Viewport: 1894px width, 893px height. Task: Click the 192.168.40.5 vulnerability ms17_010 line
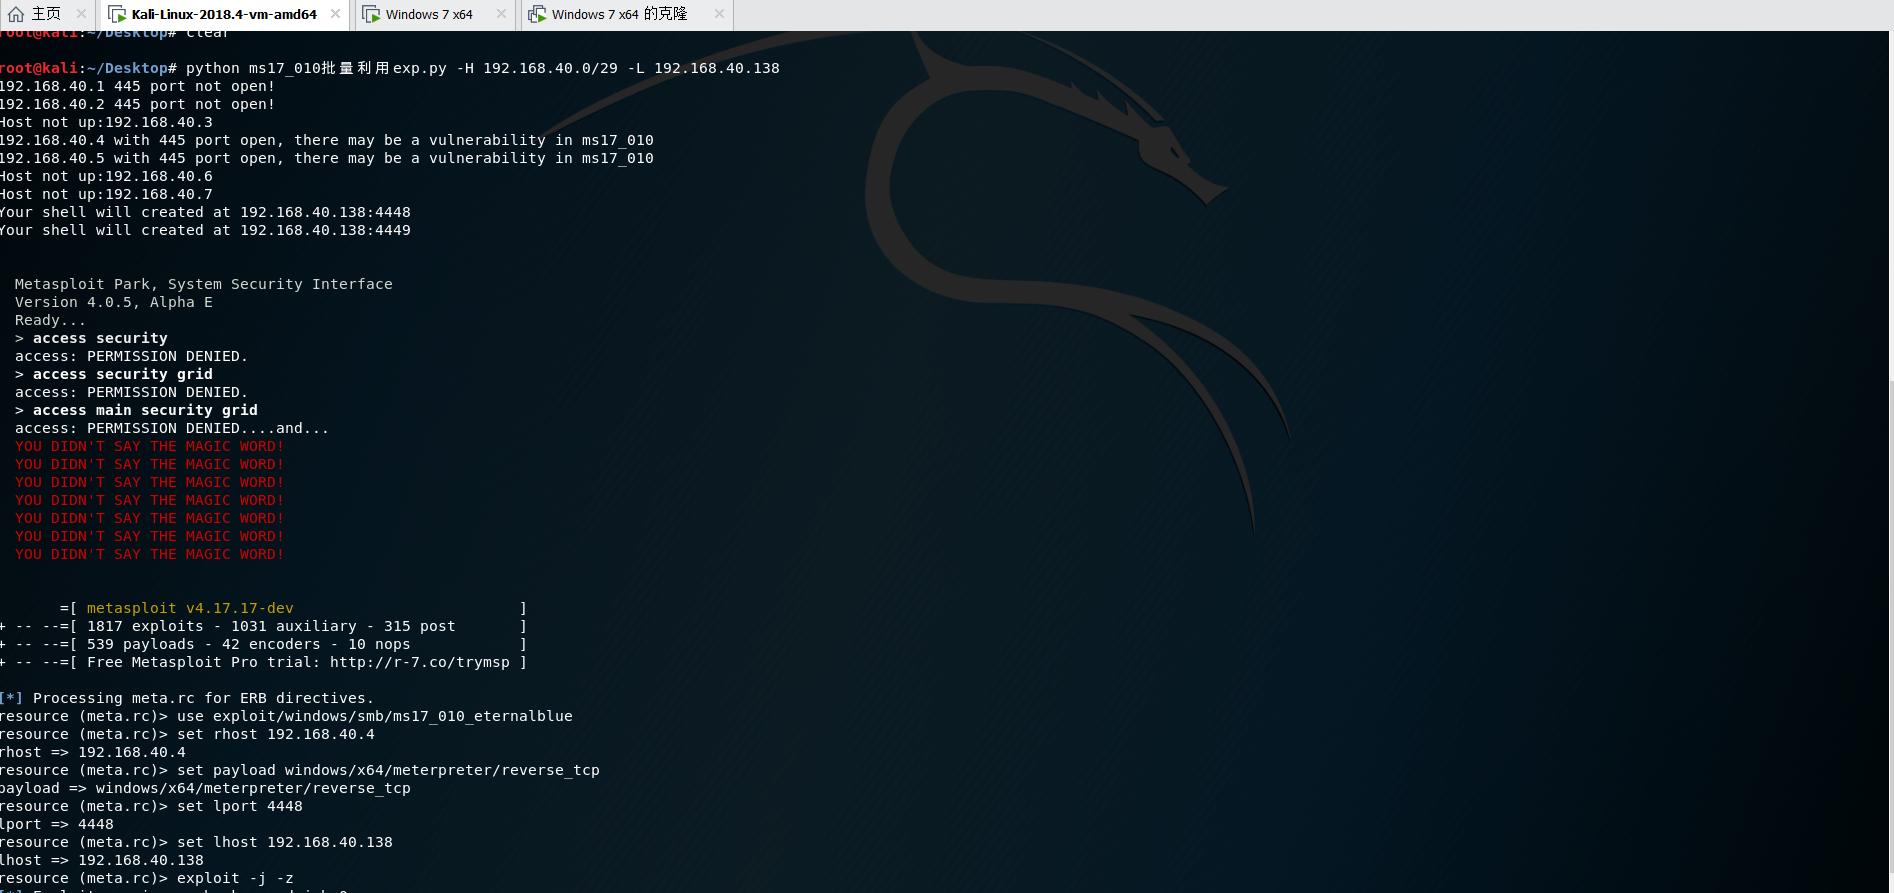point(327,158)
